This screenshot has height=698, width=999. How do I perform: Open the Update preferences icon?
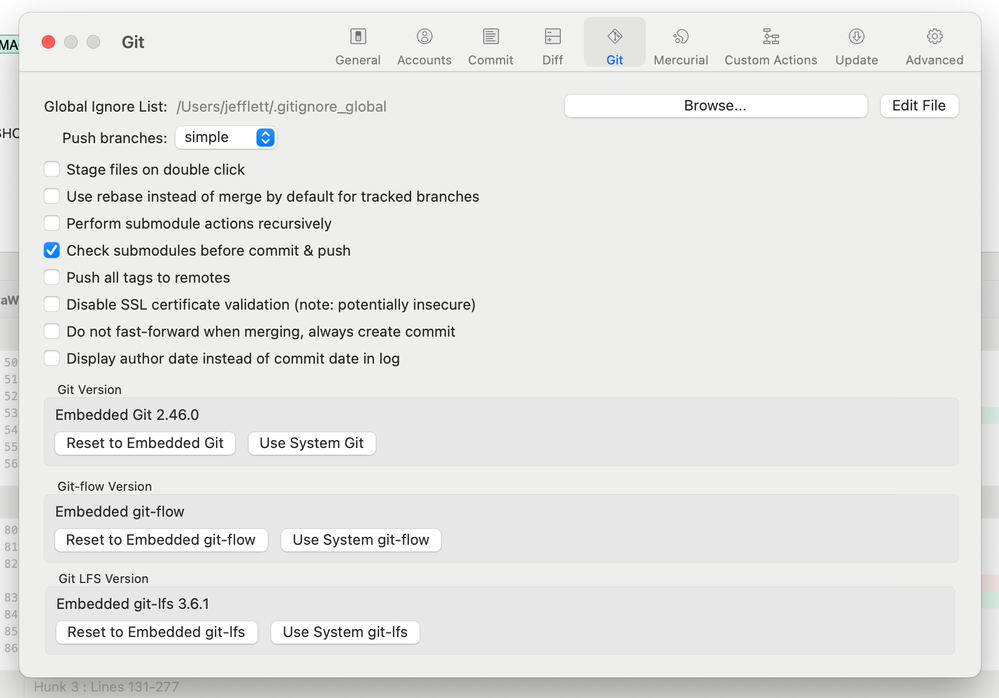pyautogui.click(x=857, y=37)
